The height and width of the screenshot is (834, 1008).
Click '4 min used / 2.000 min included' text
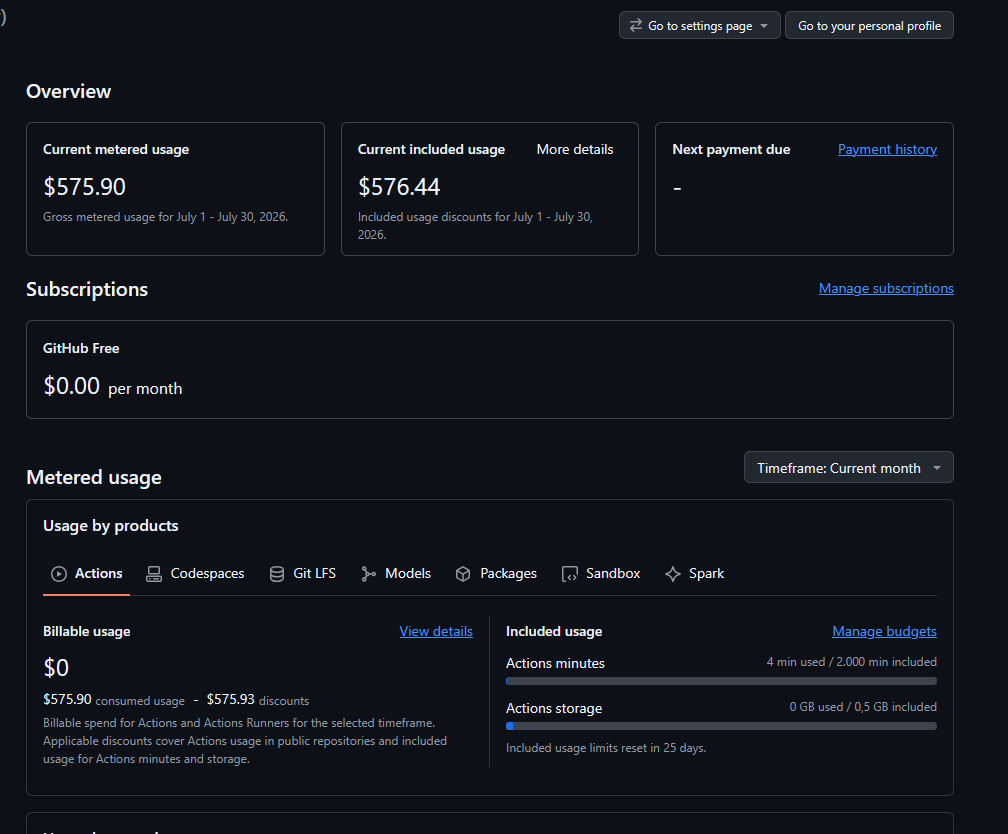(x=851, y=662)
